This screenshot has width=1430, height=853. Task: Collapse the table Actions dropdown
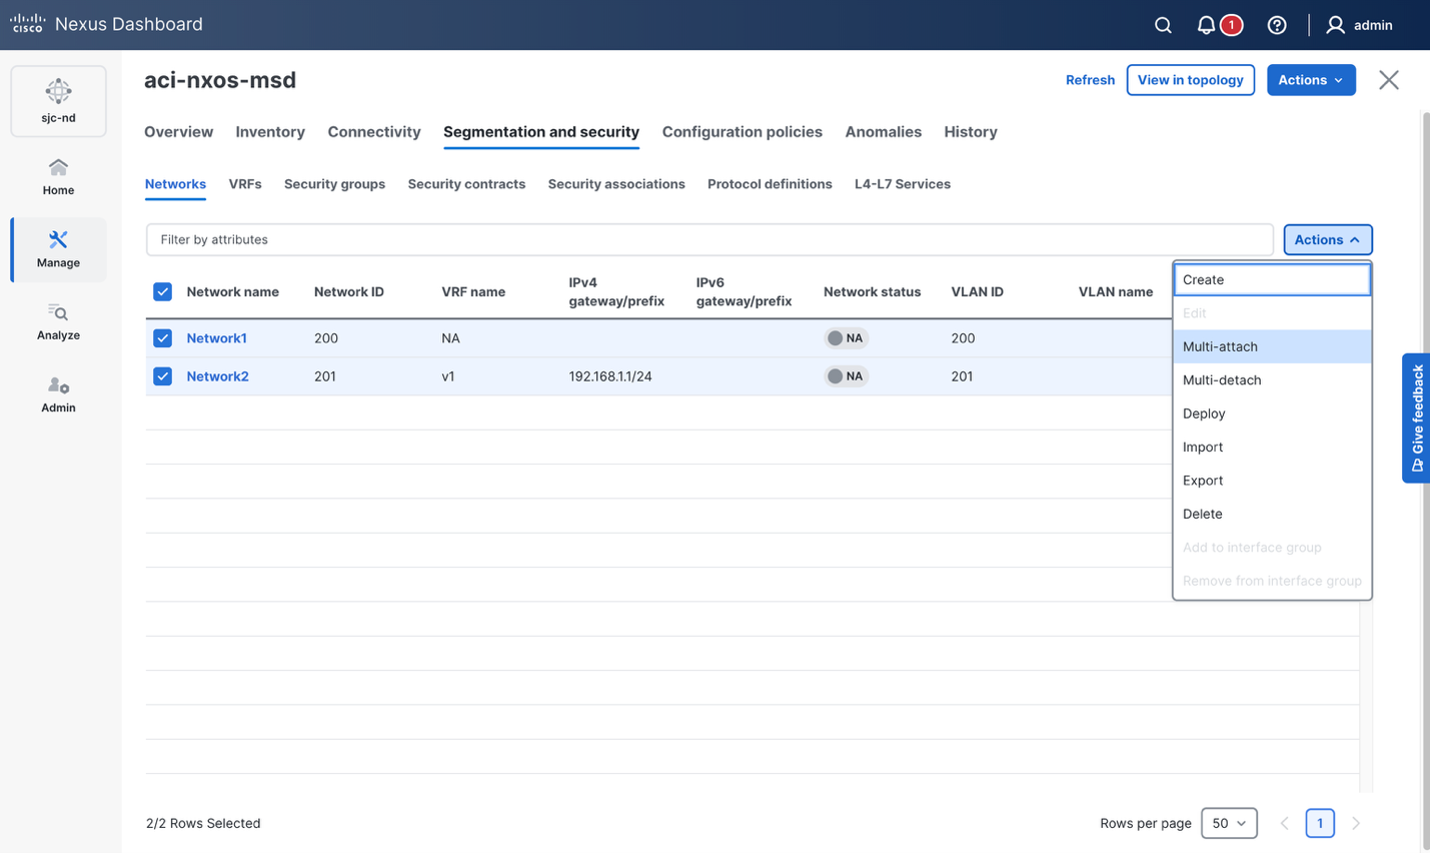1328,240
